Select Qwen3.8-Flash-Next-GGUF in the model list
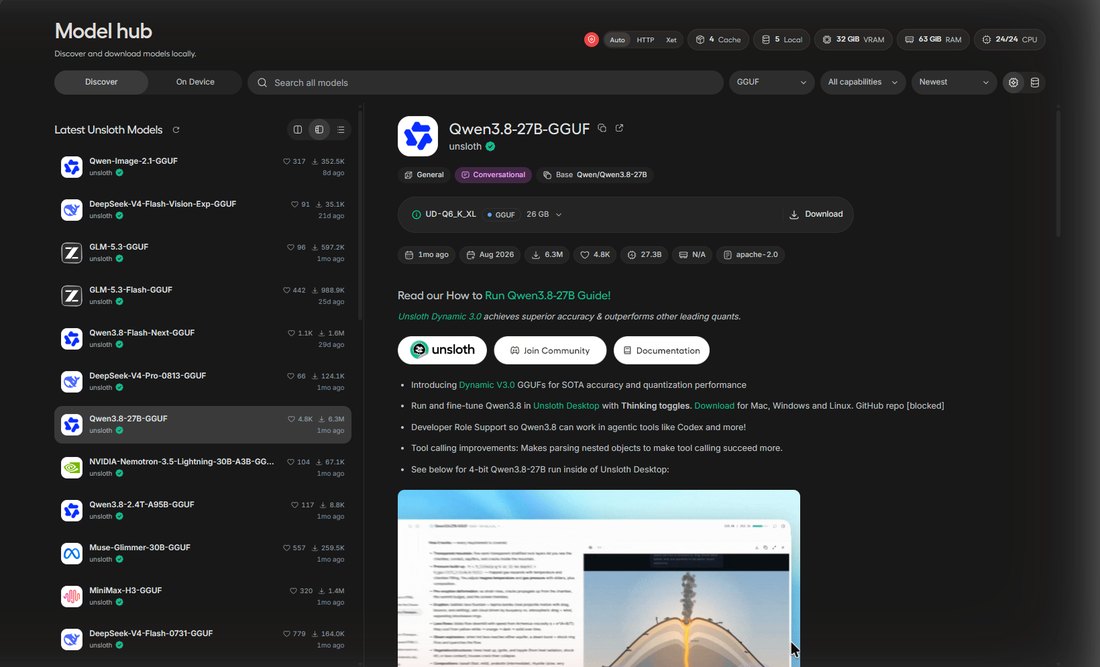Image resolution: width=1100 pixels, height=667 pixels. click(203, 339)
